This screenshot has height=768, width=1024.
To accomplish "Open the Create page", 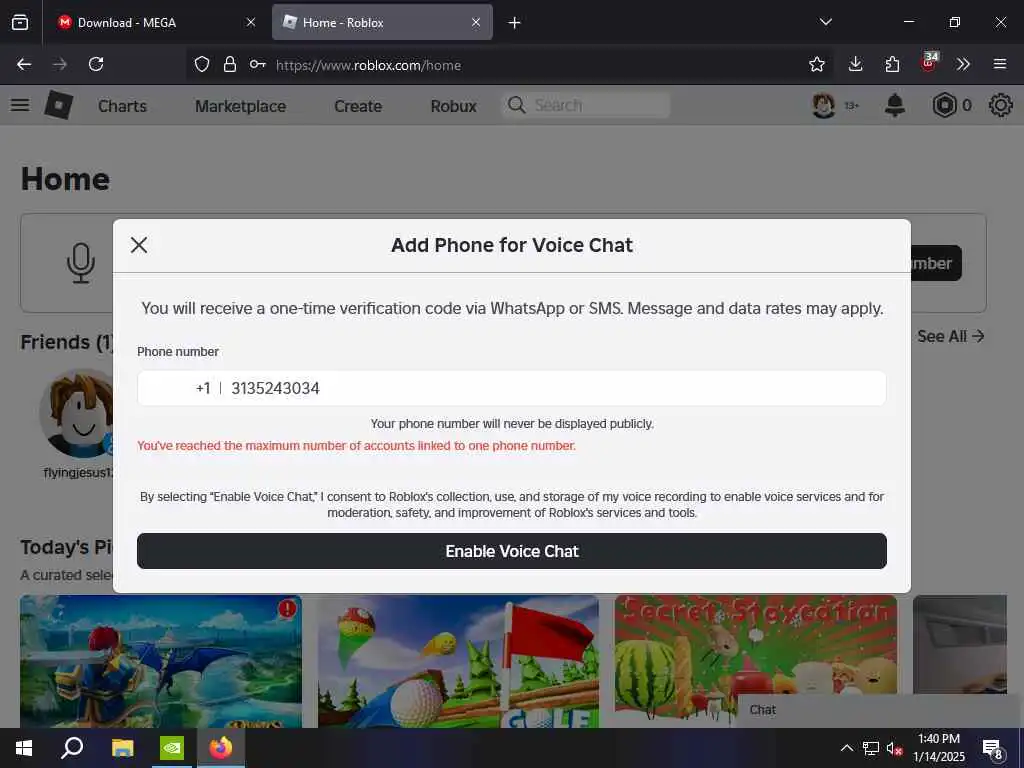I will coord(358,106).
